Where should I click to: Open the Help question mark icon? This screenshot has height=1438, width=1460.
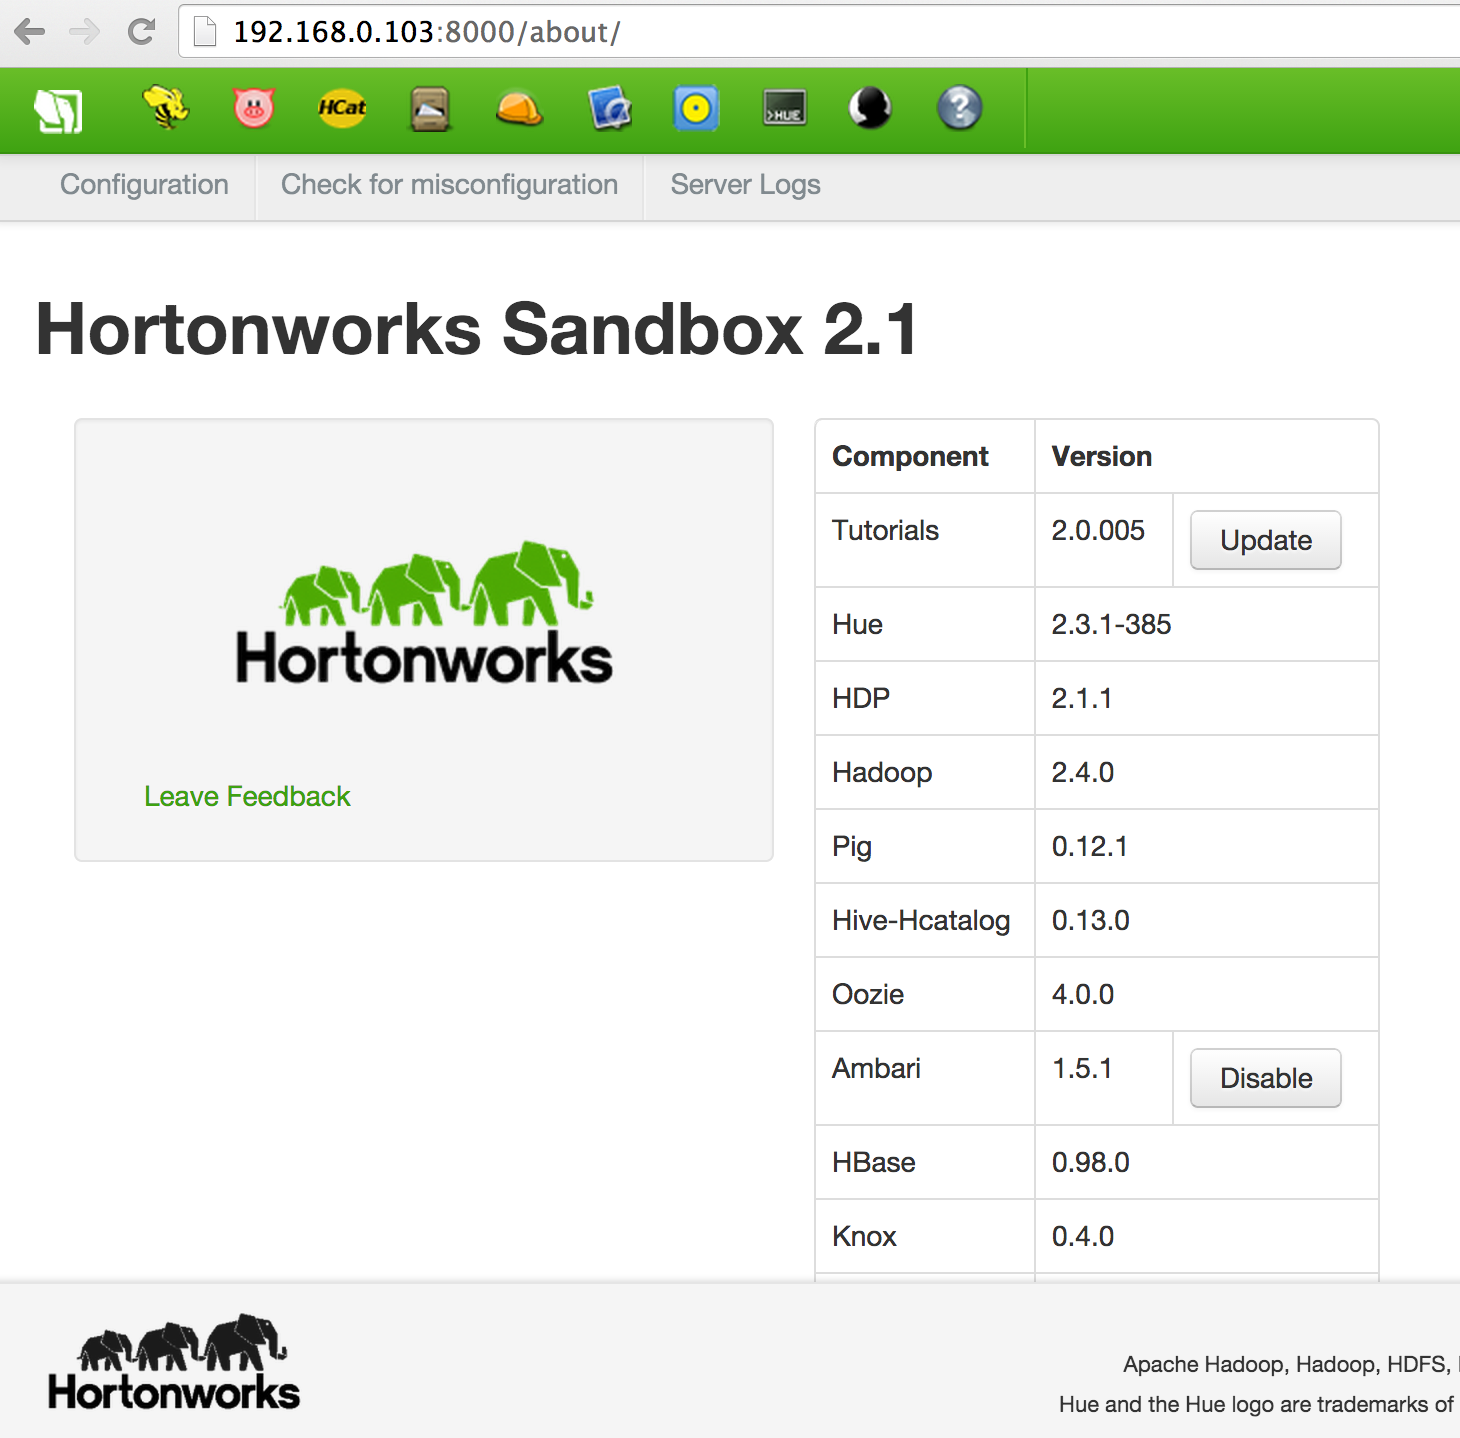click(x=959, y=108)
